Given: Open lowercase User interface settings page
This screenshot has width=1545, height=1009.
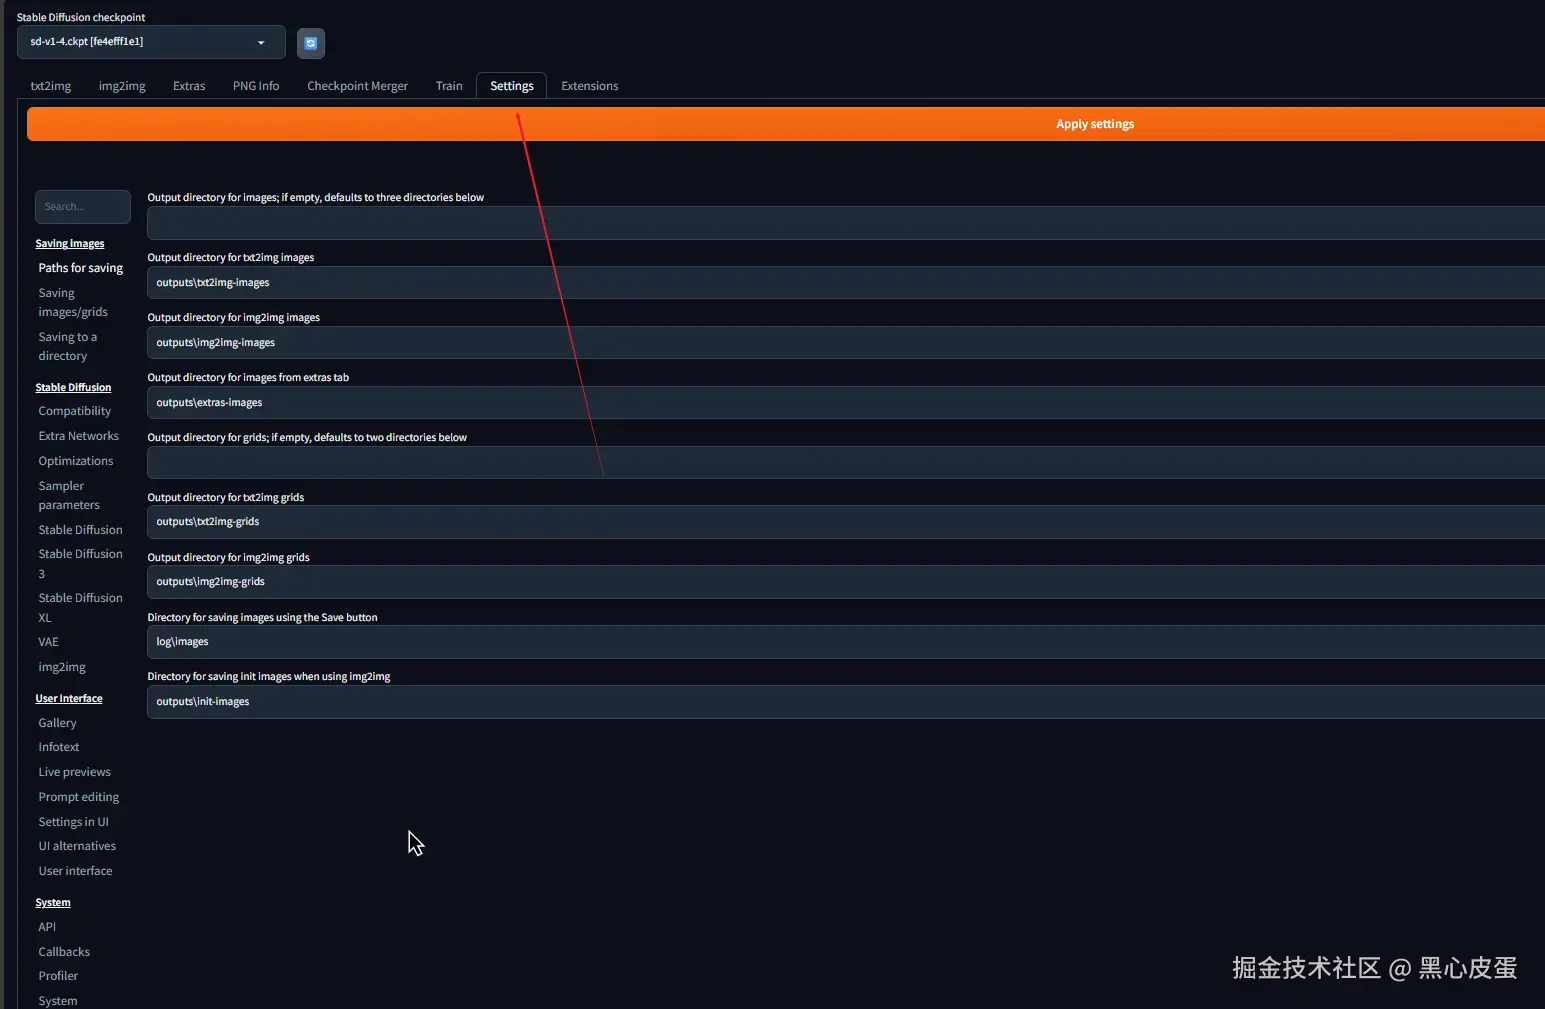Looking at the screenshot, I should 76,871.
